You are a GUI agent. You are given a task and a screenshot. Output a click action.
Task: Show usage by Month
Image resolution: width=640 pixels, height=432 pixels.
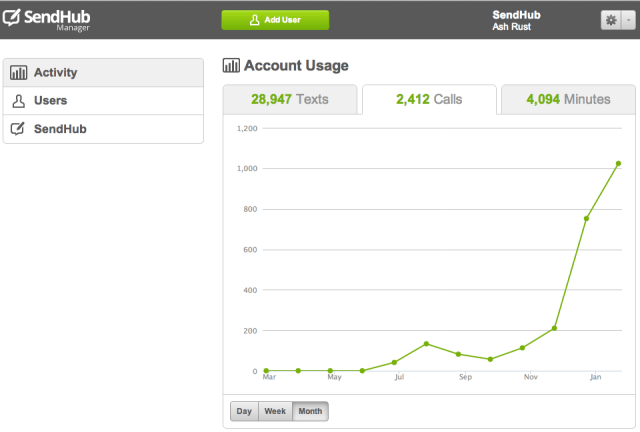[x=310, y=411]
